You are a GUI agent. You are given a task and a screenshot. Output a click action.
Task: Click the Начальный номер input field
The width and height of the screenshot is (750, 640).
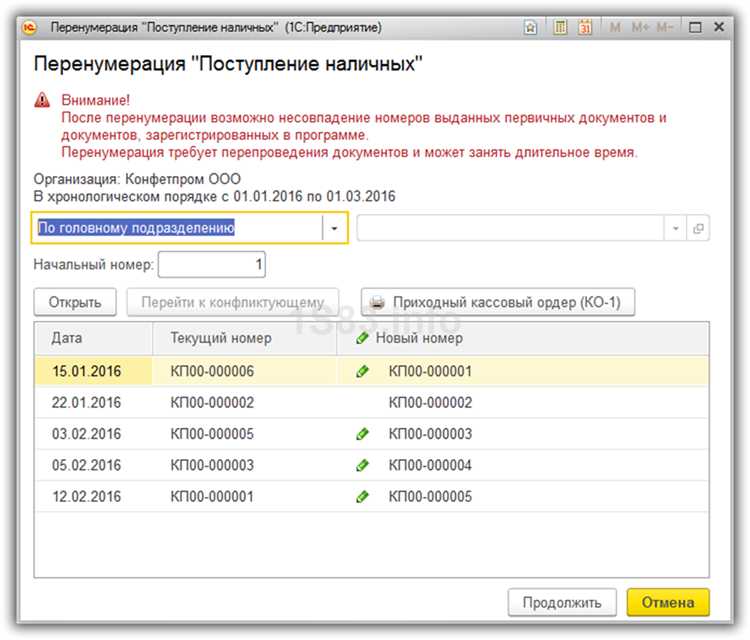[x=212, y=264]
